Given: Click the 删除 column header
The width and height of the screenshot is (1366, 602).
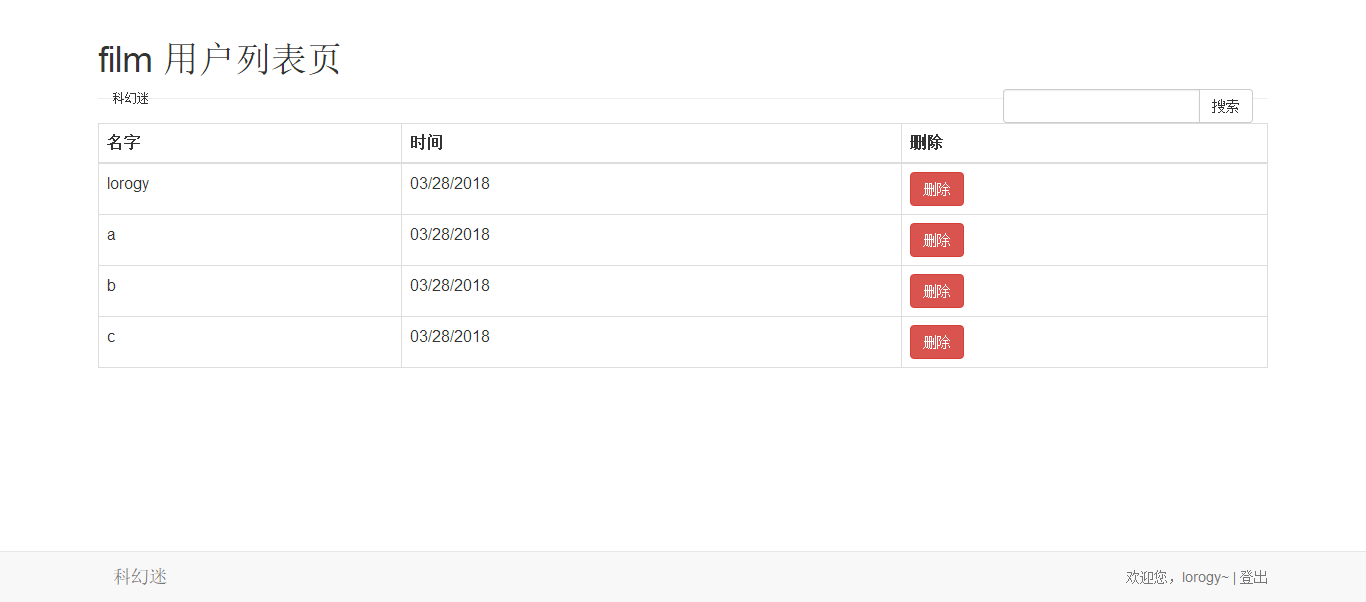Looking at the screenshot, I should point(1084,143).
